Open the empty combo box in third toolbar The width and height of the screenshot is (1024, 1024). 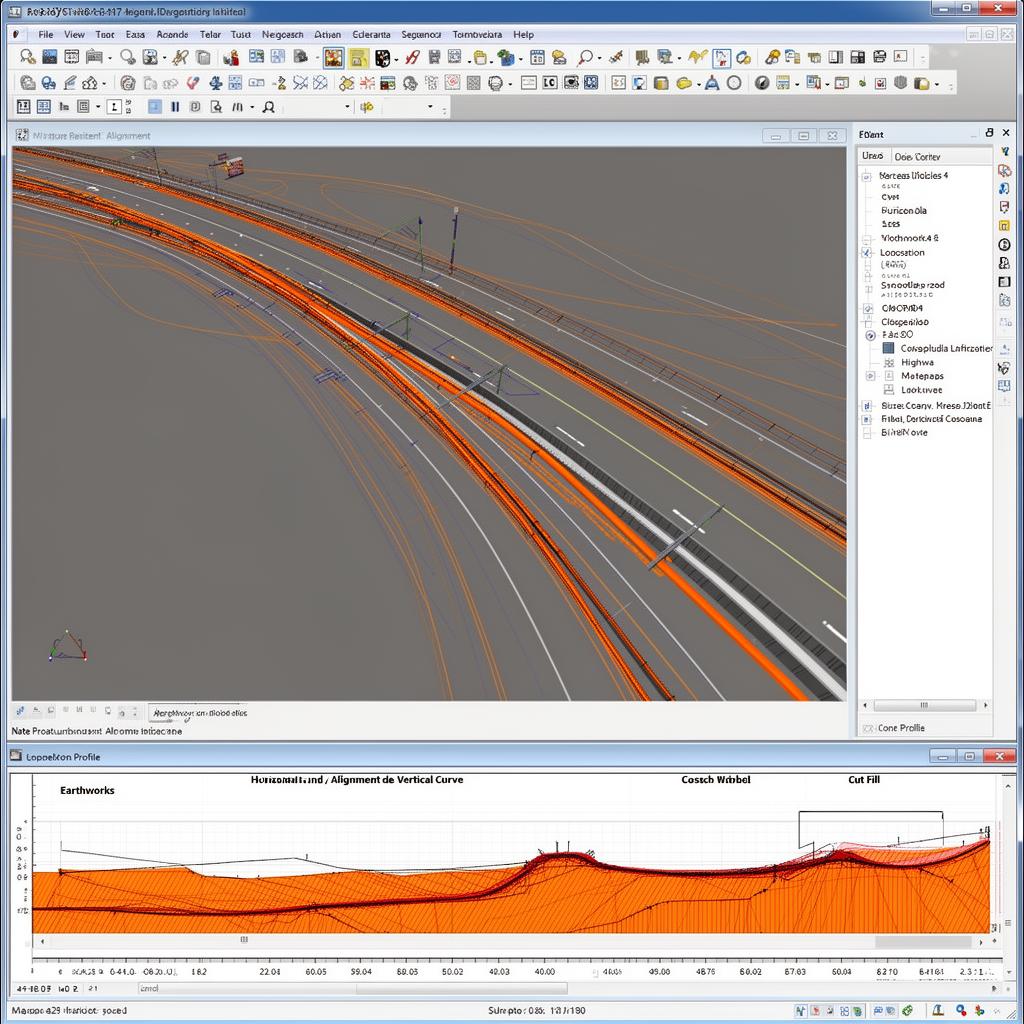(x=315, y=106)
